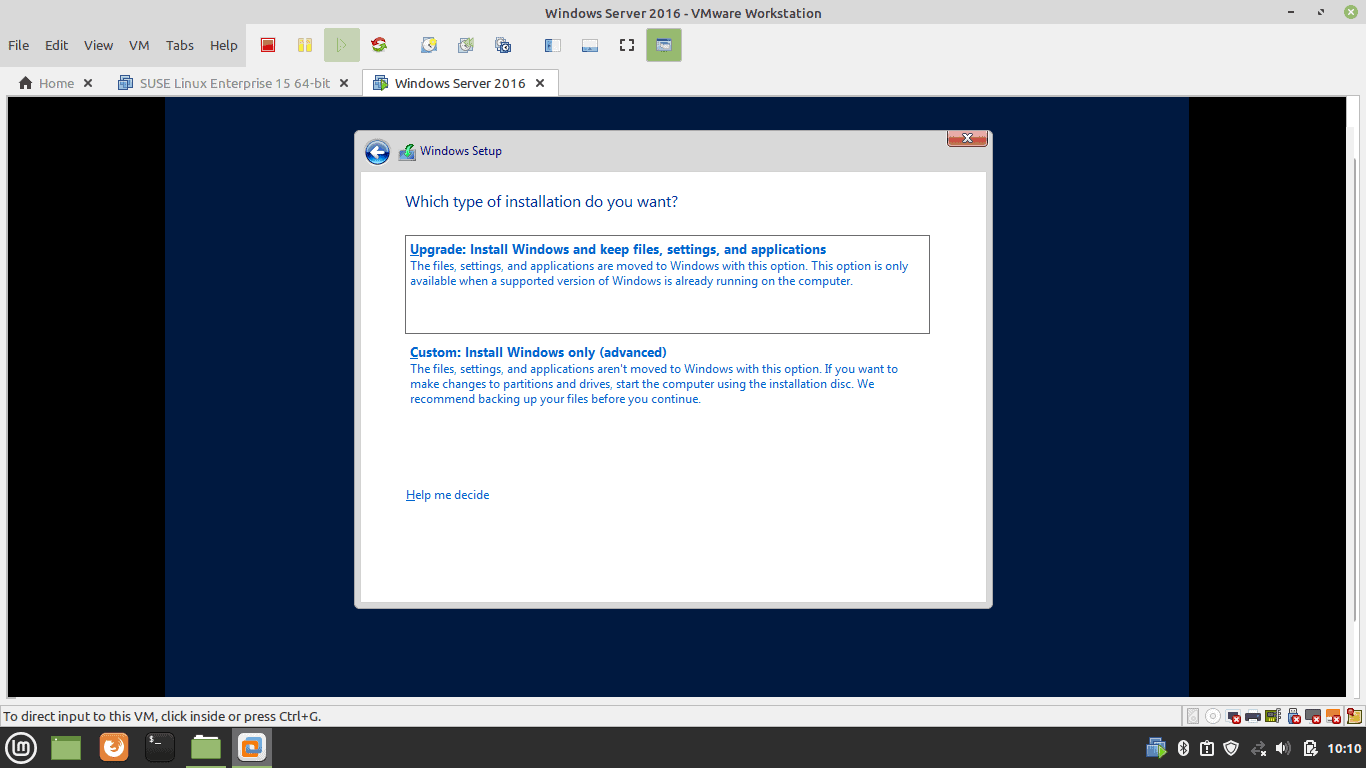Close the Windows Server 2016 tab
1366x768 pixels.
click(540, 83)
